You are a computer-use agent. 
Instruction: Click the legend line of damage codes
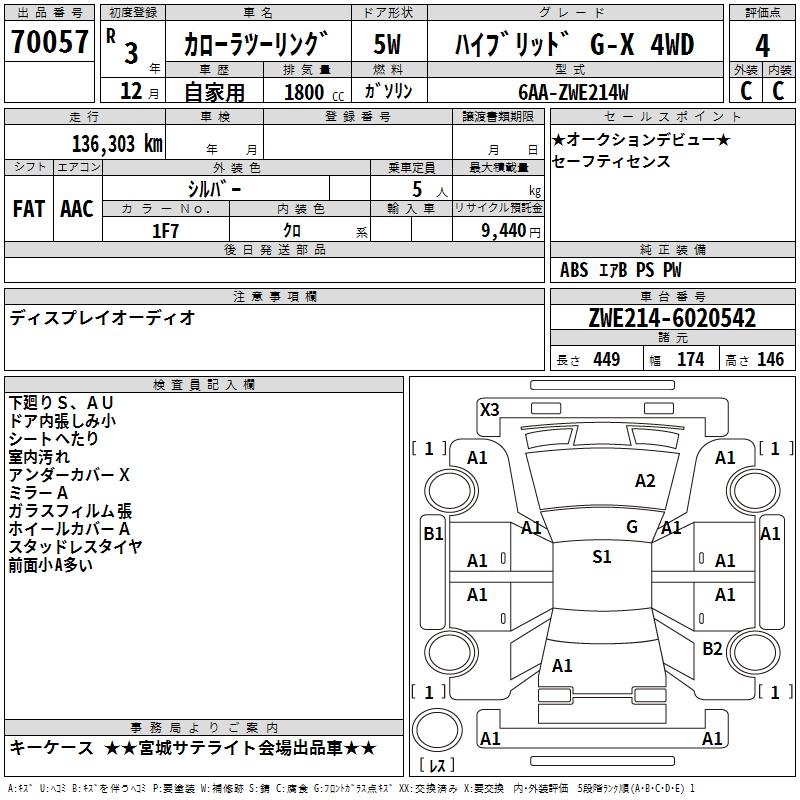[351, 788]
